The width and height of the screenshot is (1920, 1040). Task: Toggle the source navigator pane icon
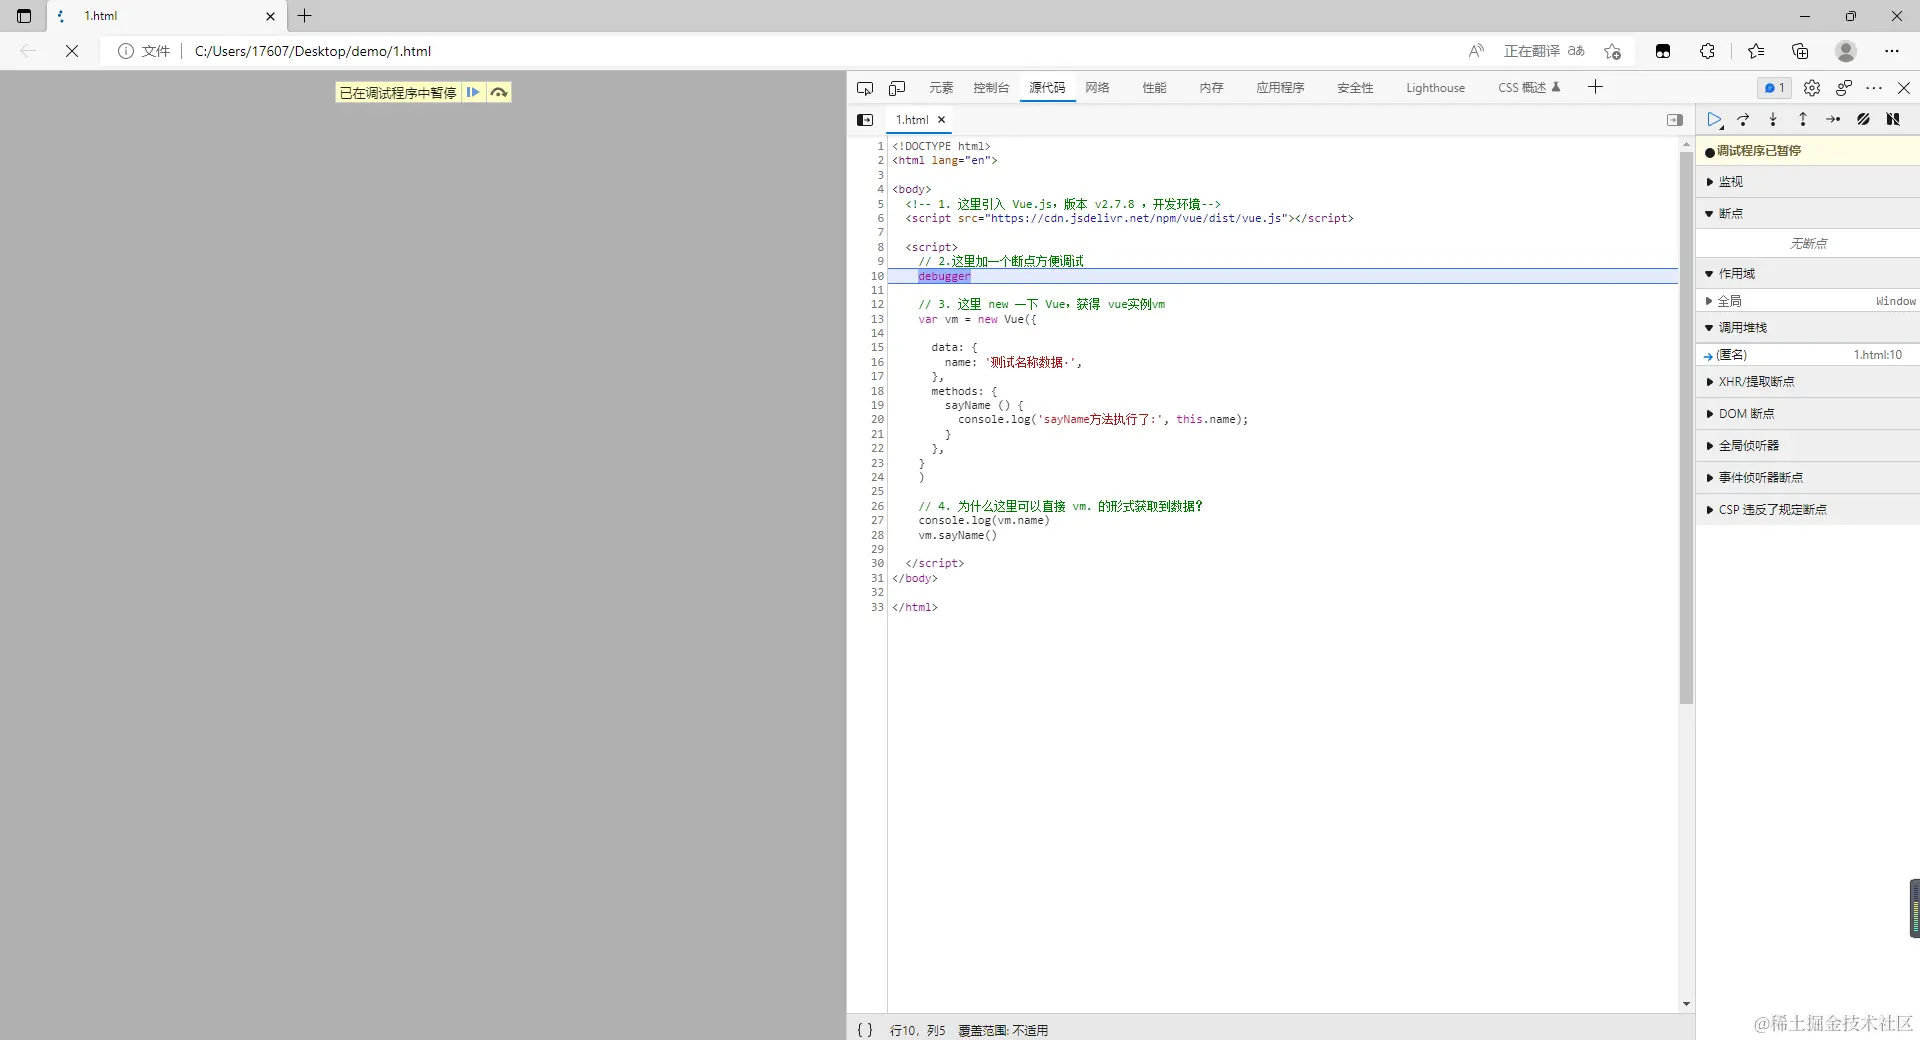point(865,120)
